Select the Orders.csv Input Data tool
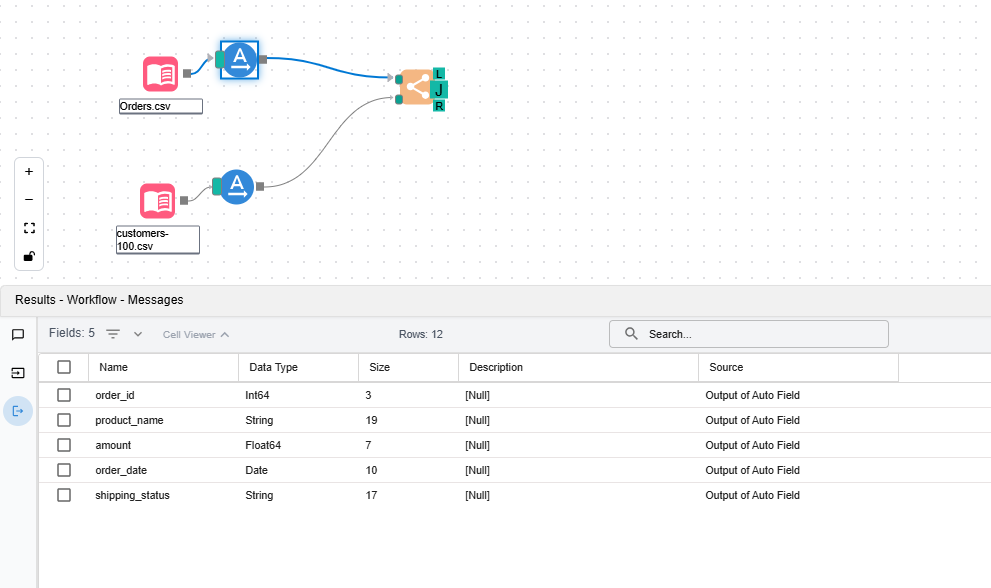 [160, 74]
